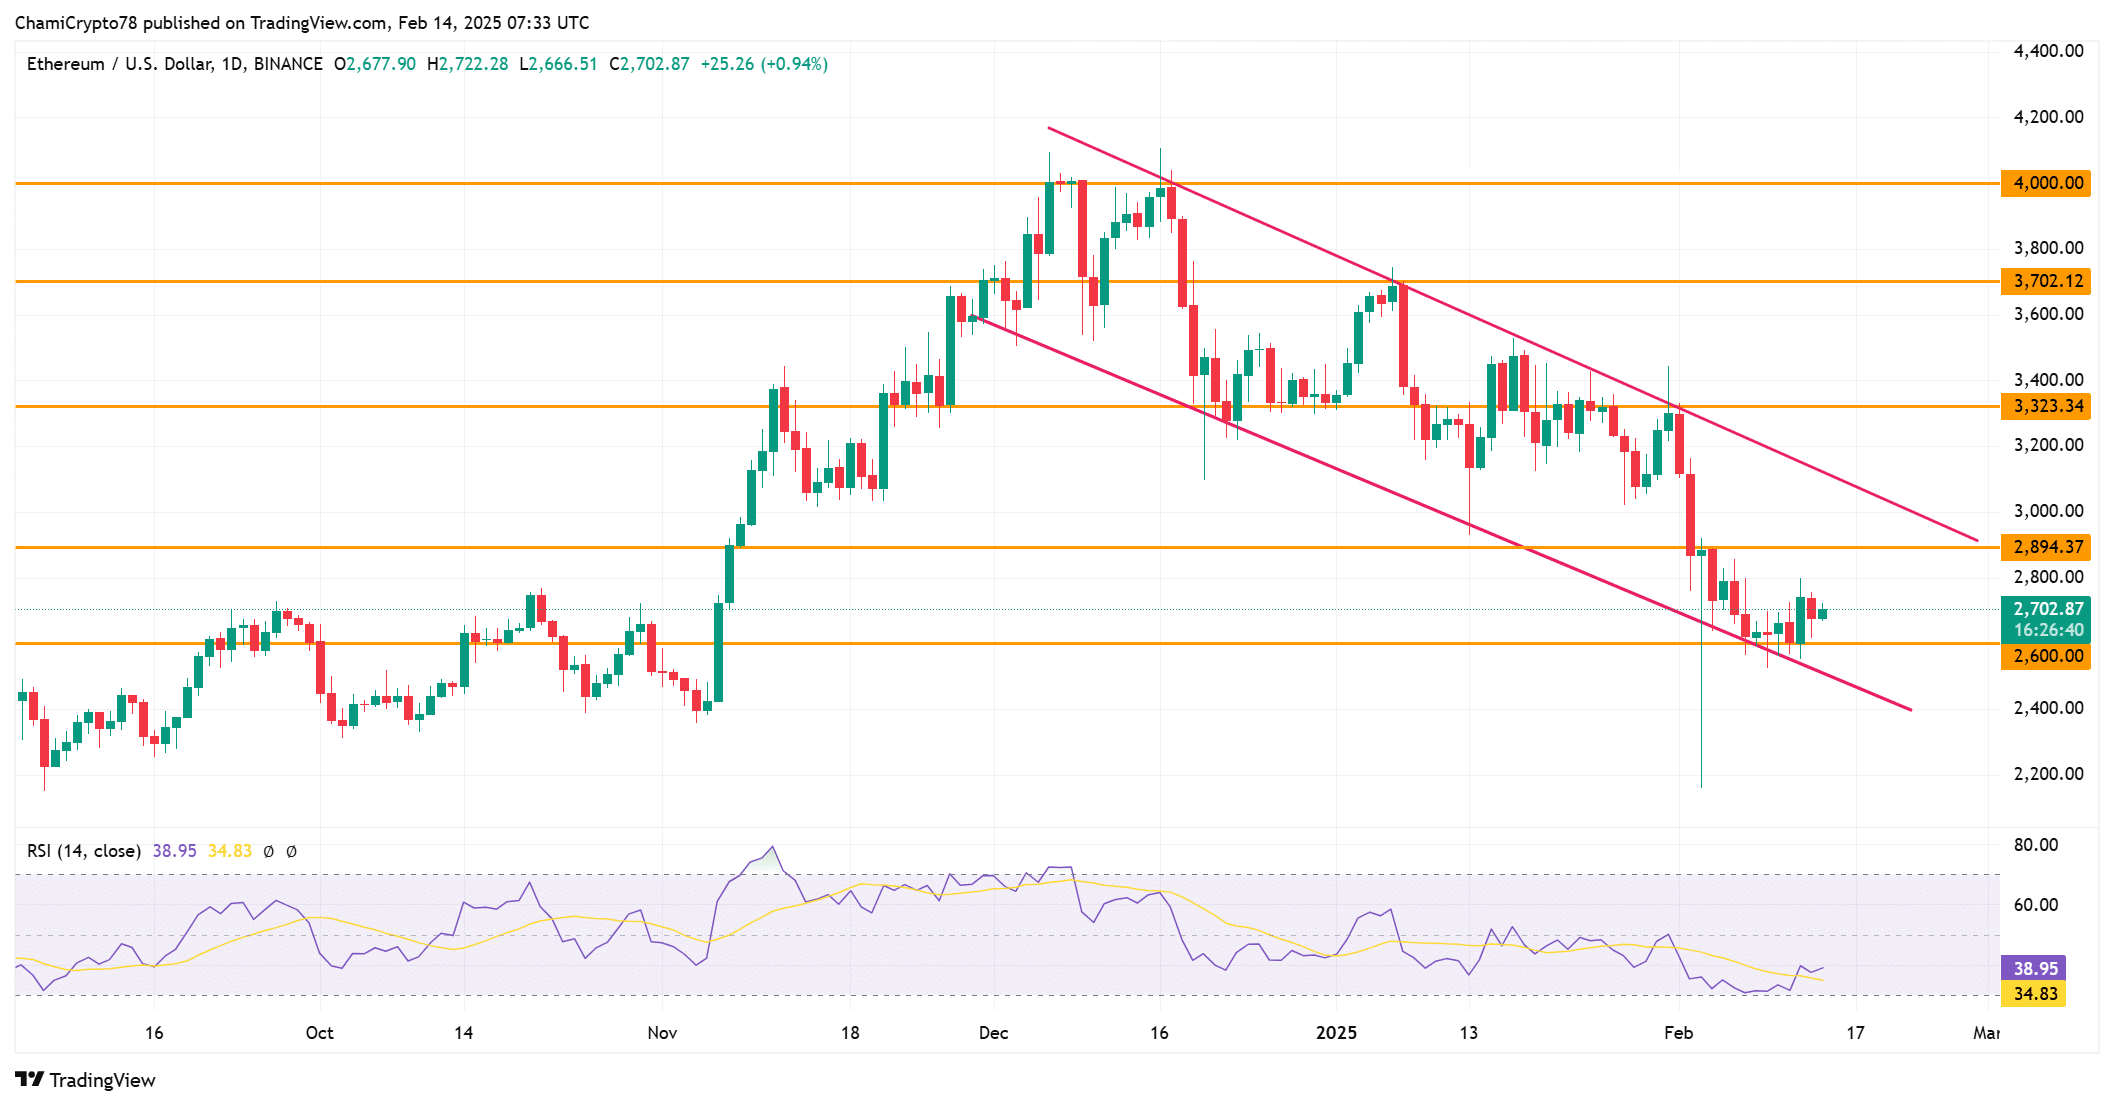
Task: Click the 60.00 RSI axis label
Action: (x=2036, y=905)
